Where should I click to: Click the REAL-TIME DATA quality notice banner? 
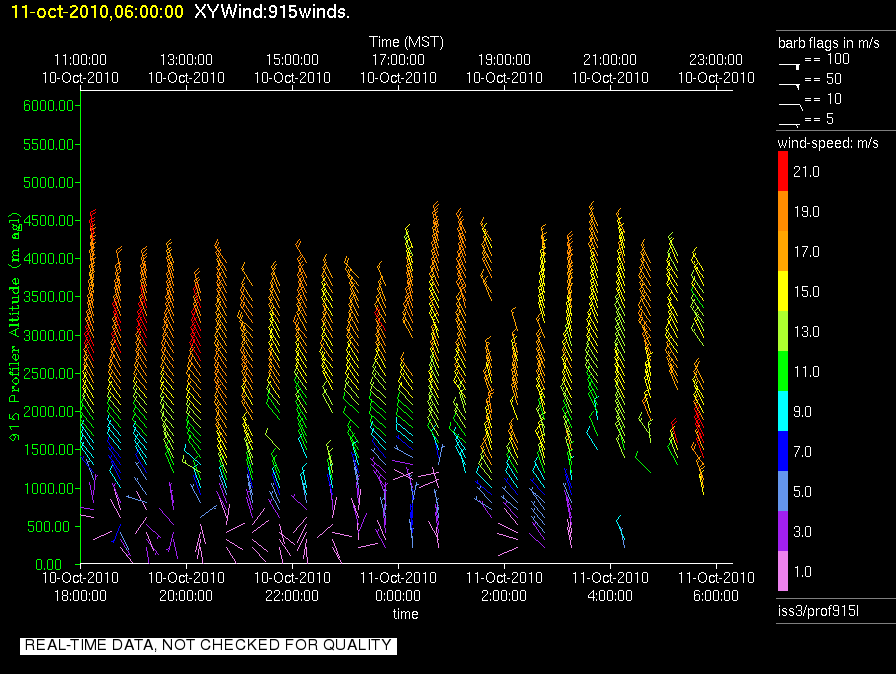point(208,645)
